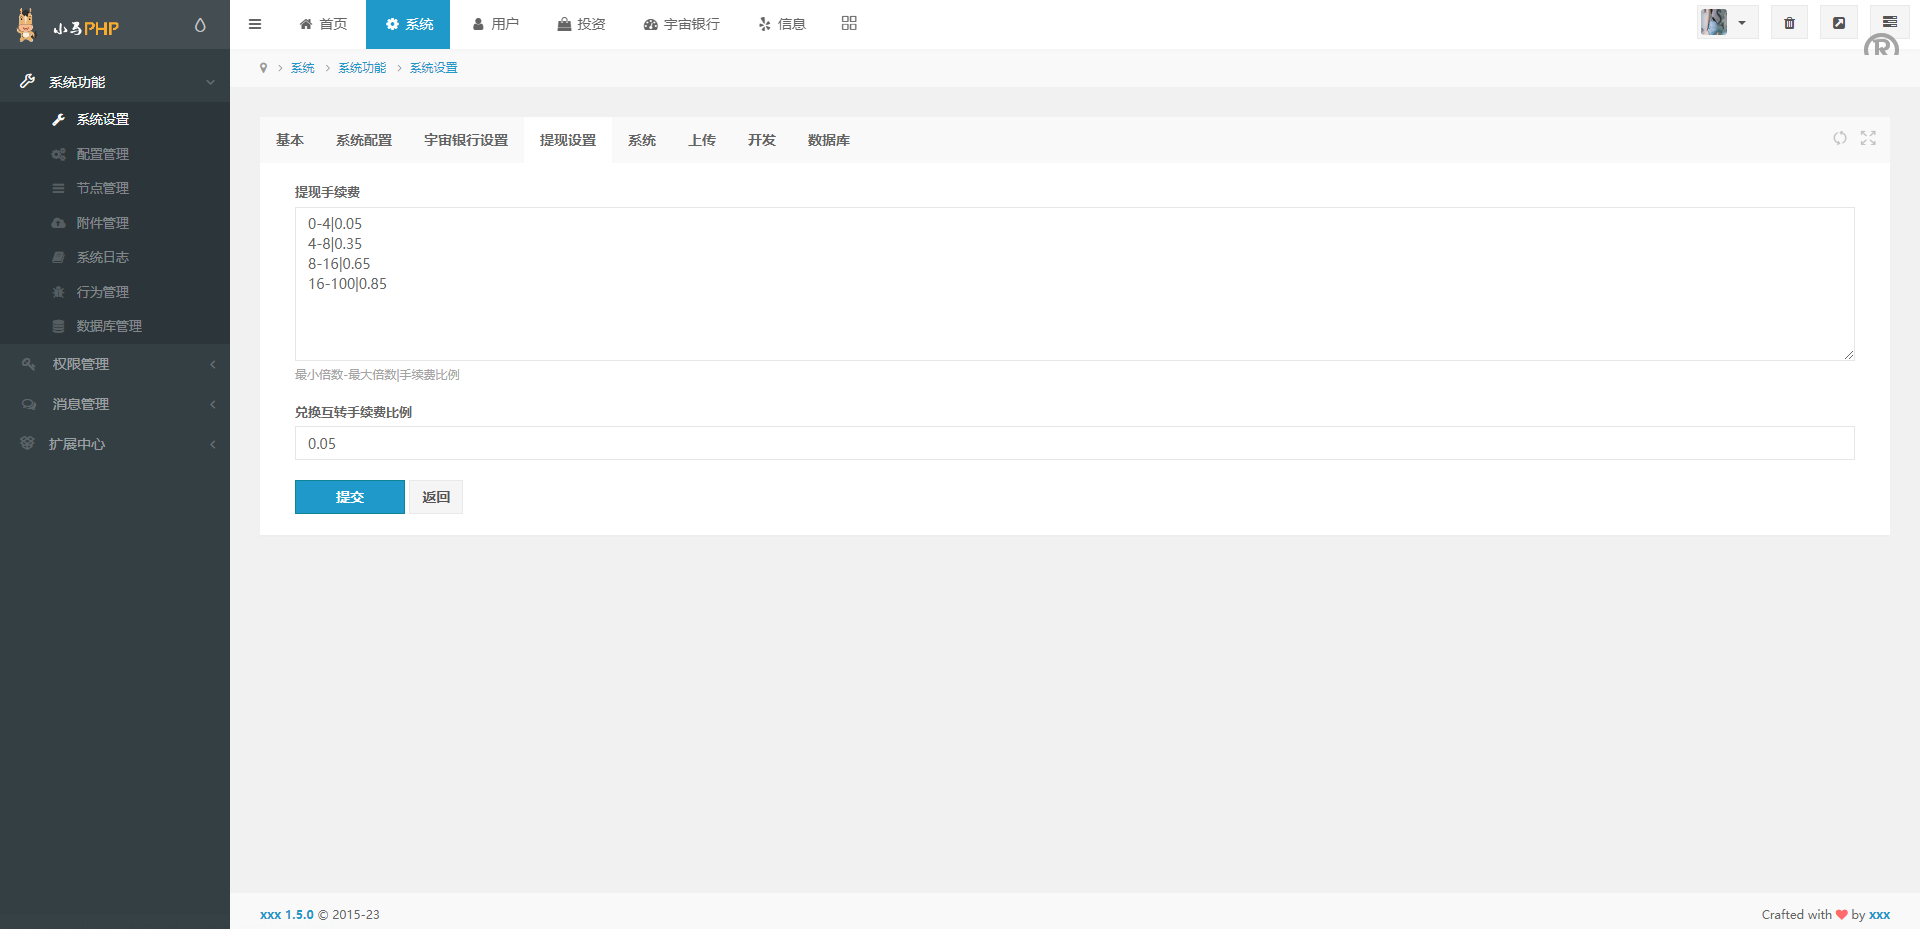Open 系统日志 in the sidebar
This screenshot has width=1920, height=929.
click(x=103, y=257)
